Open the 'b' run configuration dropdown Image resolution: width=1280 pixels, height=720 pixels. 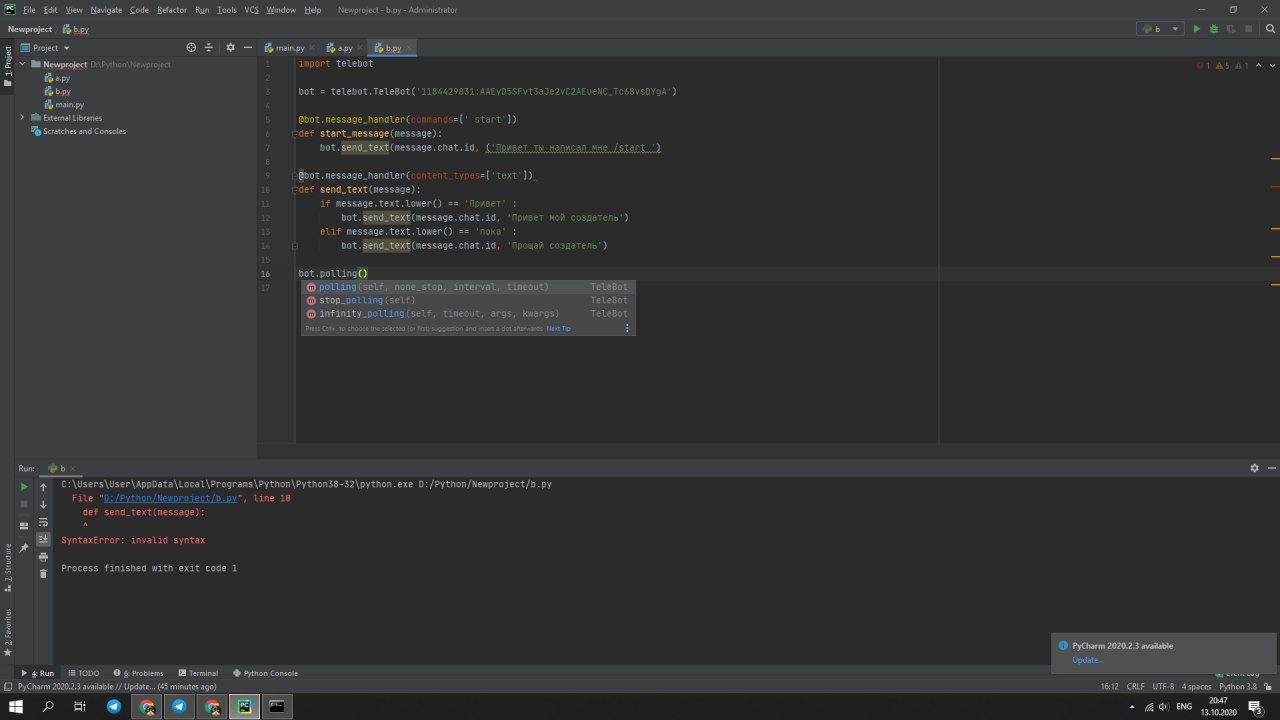pyautogui.click(x=1160, y=29)
